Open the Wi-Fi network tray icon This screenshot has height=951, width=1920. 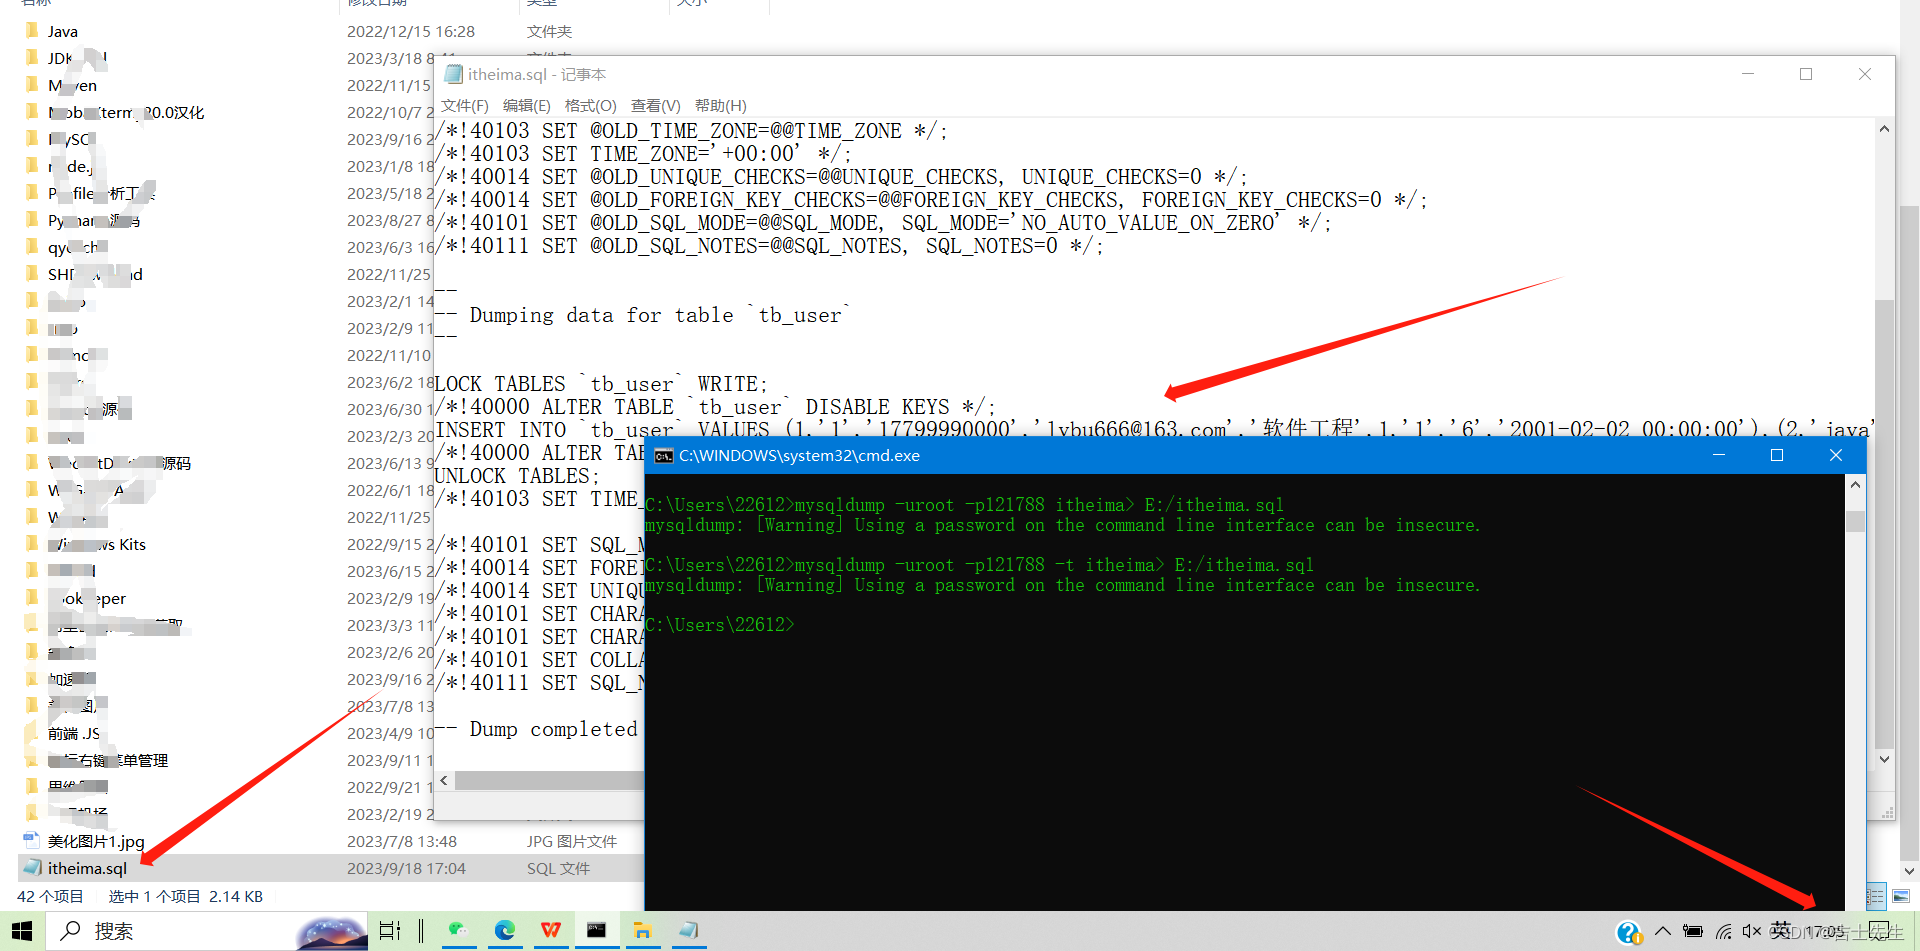pos(1723,931)
